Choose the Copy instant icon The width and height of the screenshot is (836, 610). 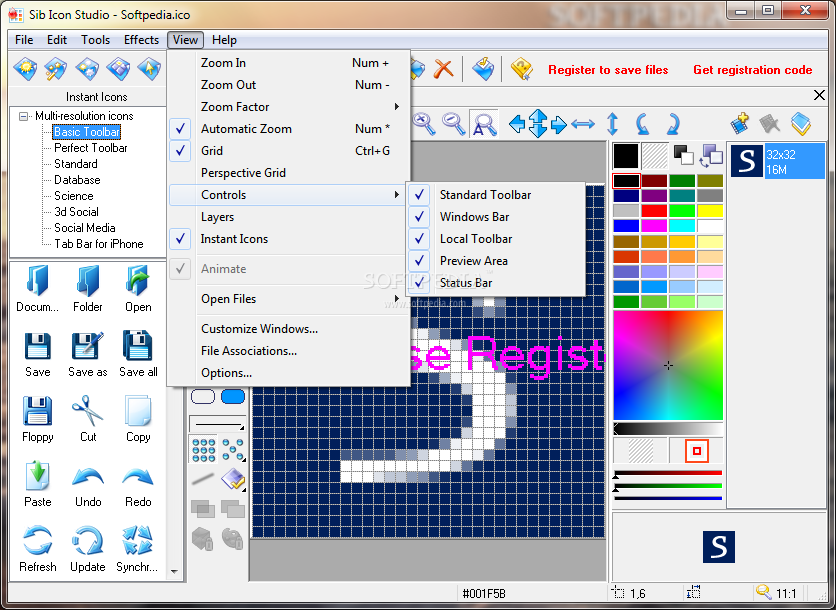tap(138, 419)
